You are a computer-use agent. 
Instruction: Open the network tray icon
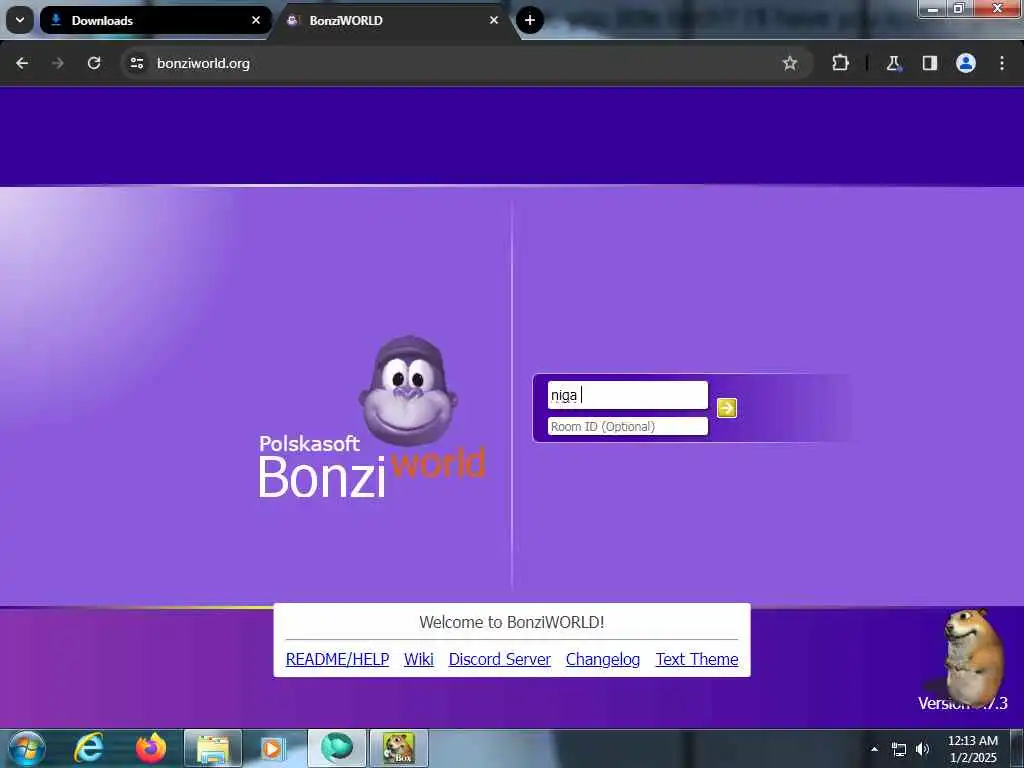[899, 749]
